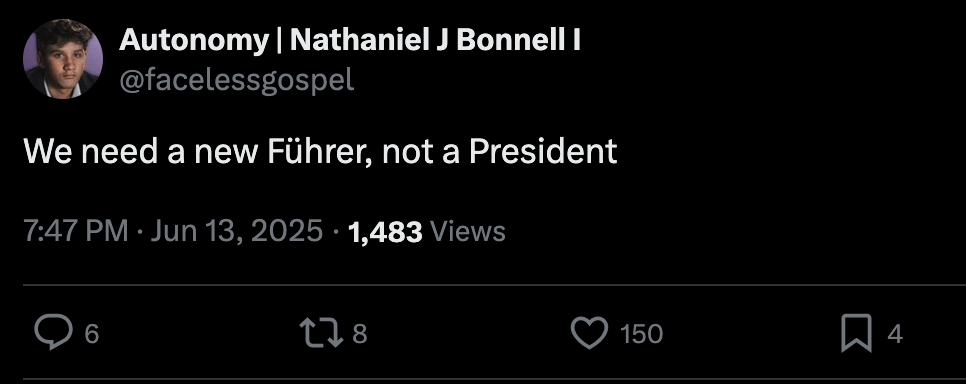The image size is (966, 384).
Task: Click the word 'President' in the tweet
Action: [x=543, y=152]
